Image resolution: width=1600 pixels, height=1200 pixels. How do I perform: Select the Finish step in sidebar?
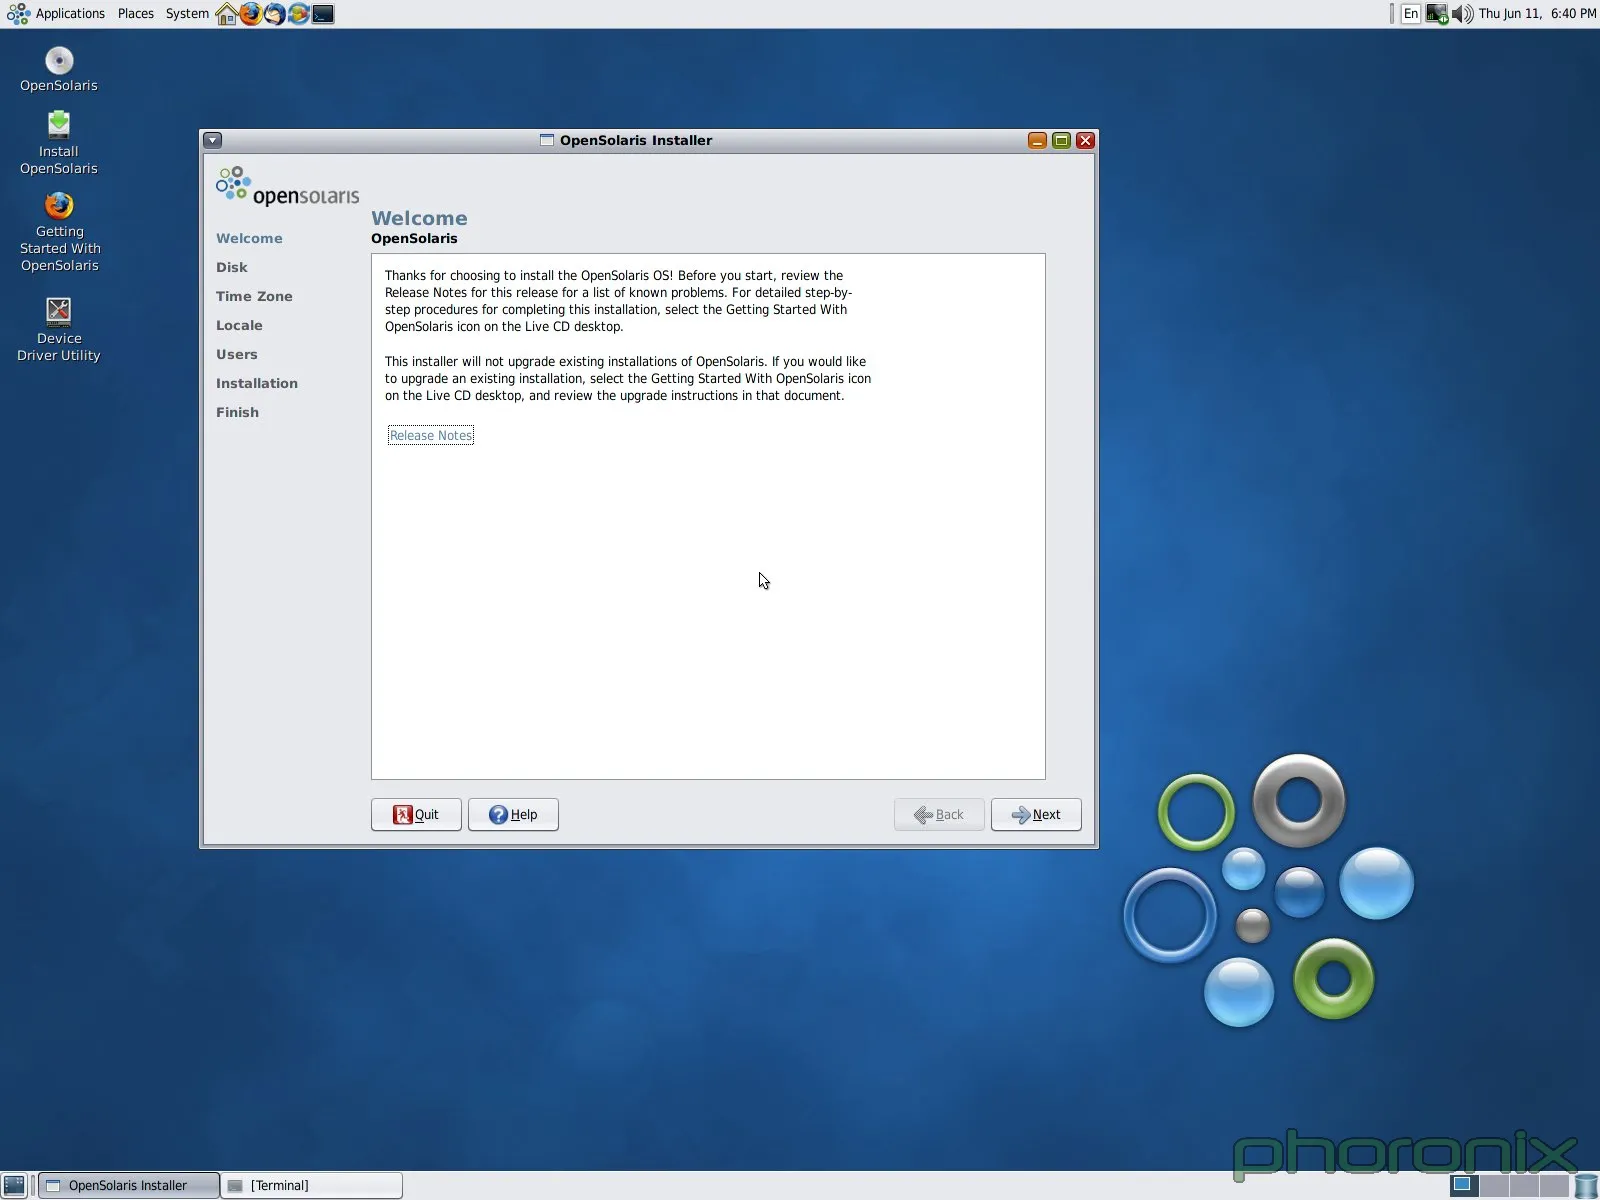pos(237,412)
